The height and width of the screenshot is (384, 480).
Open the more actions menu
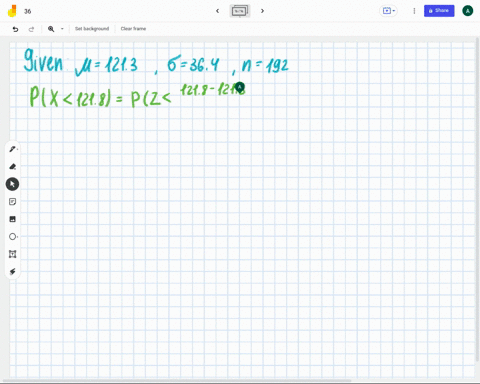click(414, 11)
